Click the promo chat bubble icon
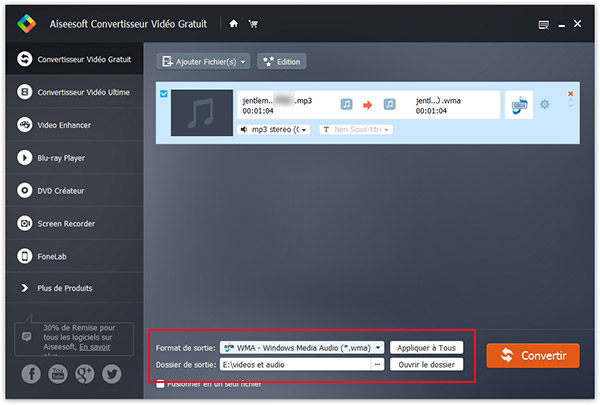Screen dimensions: 600x405 tap(26, 336)
